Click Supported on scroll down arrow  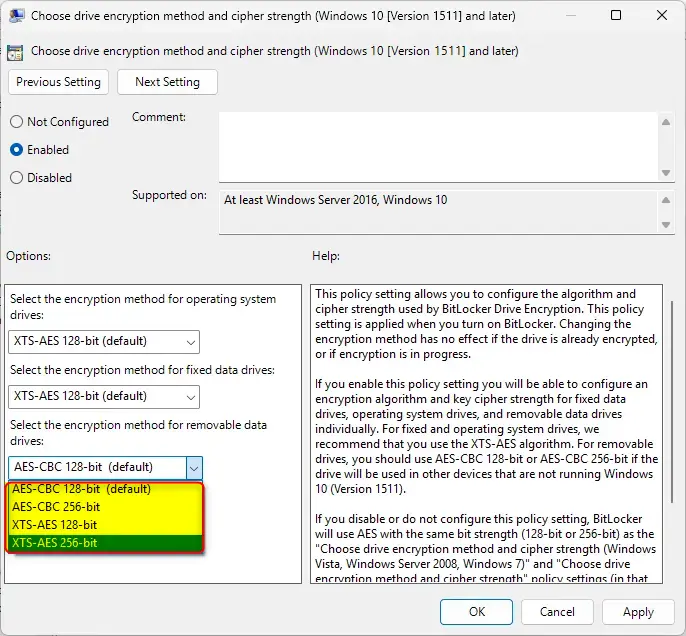pyautogui.click(x=666, y=225)
